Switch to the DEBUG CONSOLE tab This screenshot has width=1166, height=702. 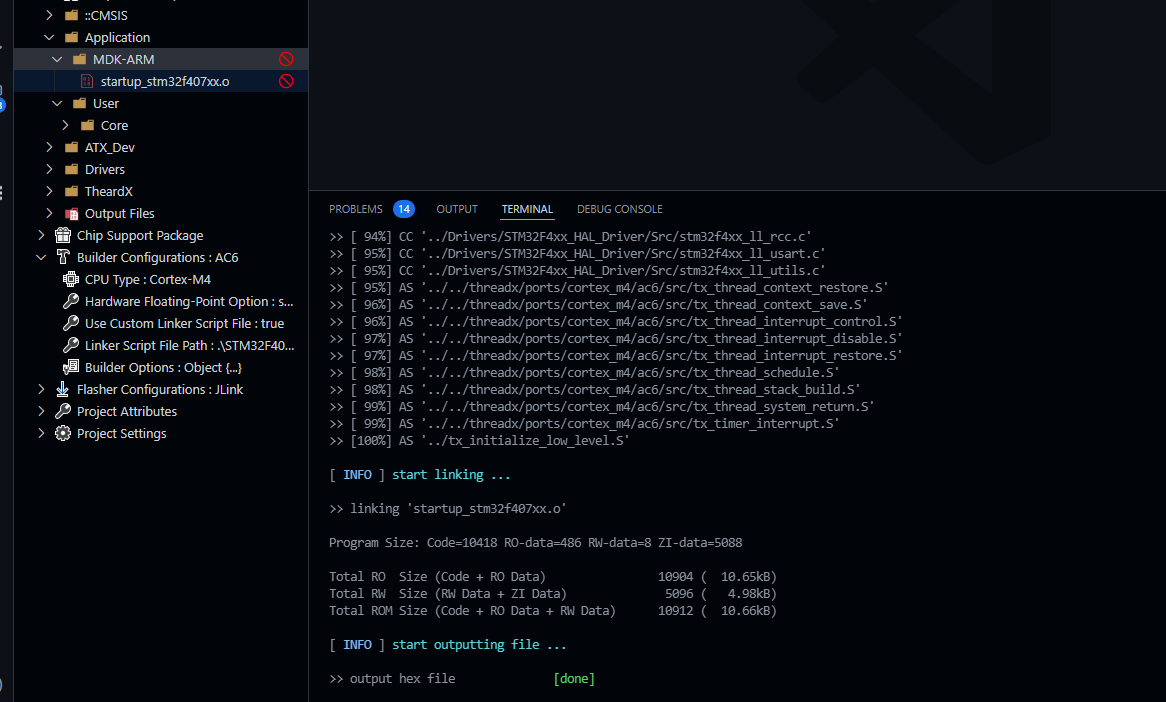point(619,209)
